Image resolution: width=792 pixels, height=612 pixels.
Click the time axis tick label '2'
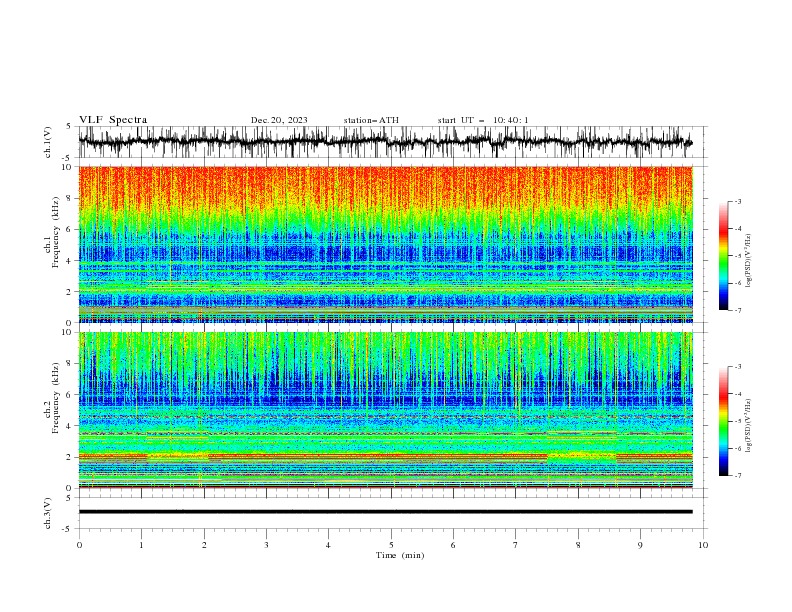204,545
